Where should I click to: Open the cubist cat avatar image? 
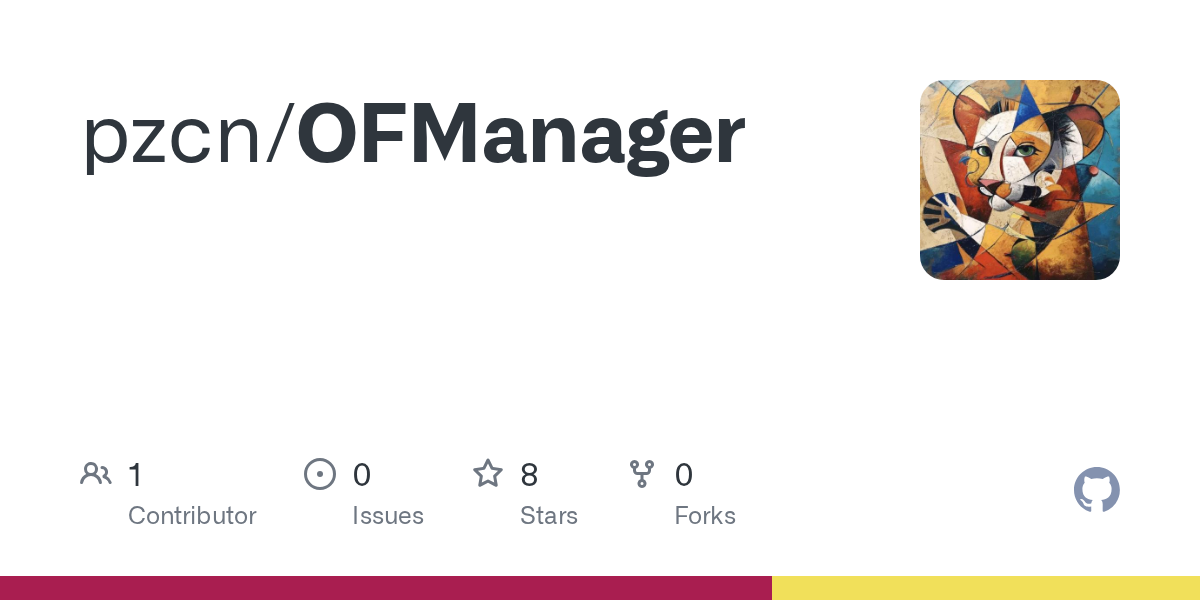(x=1020, y=180)
